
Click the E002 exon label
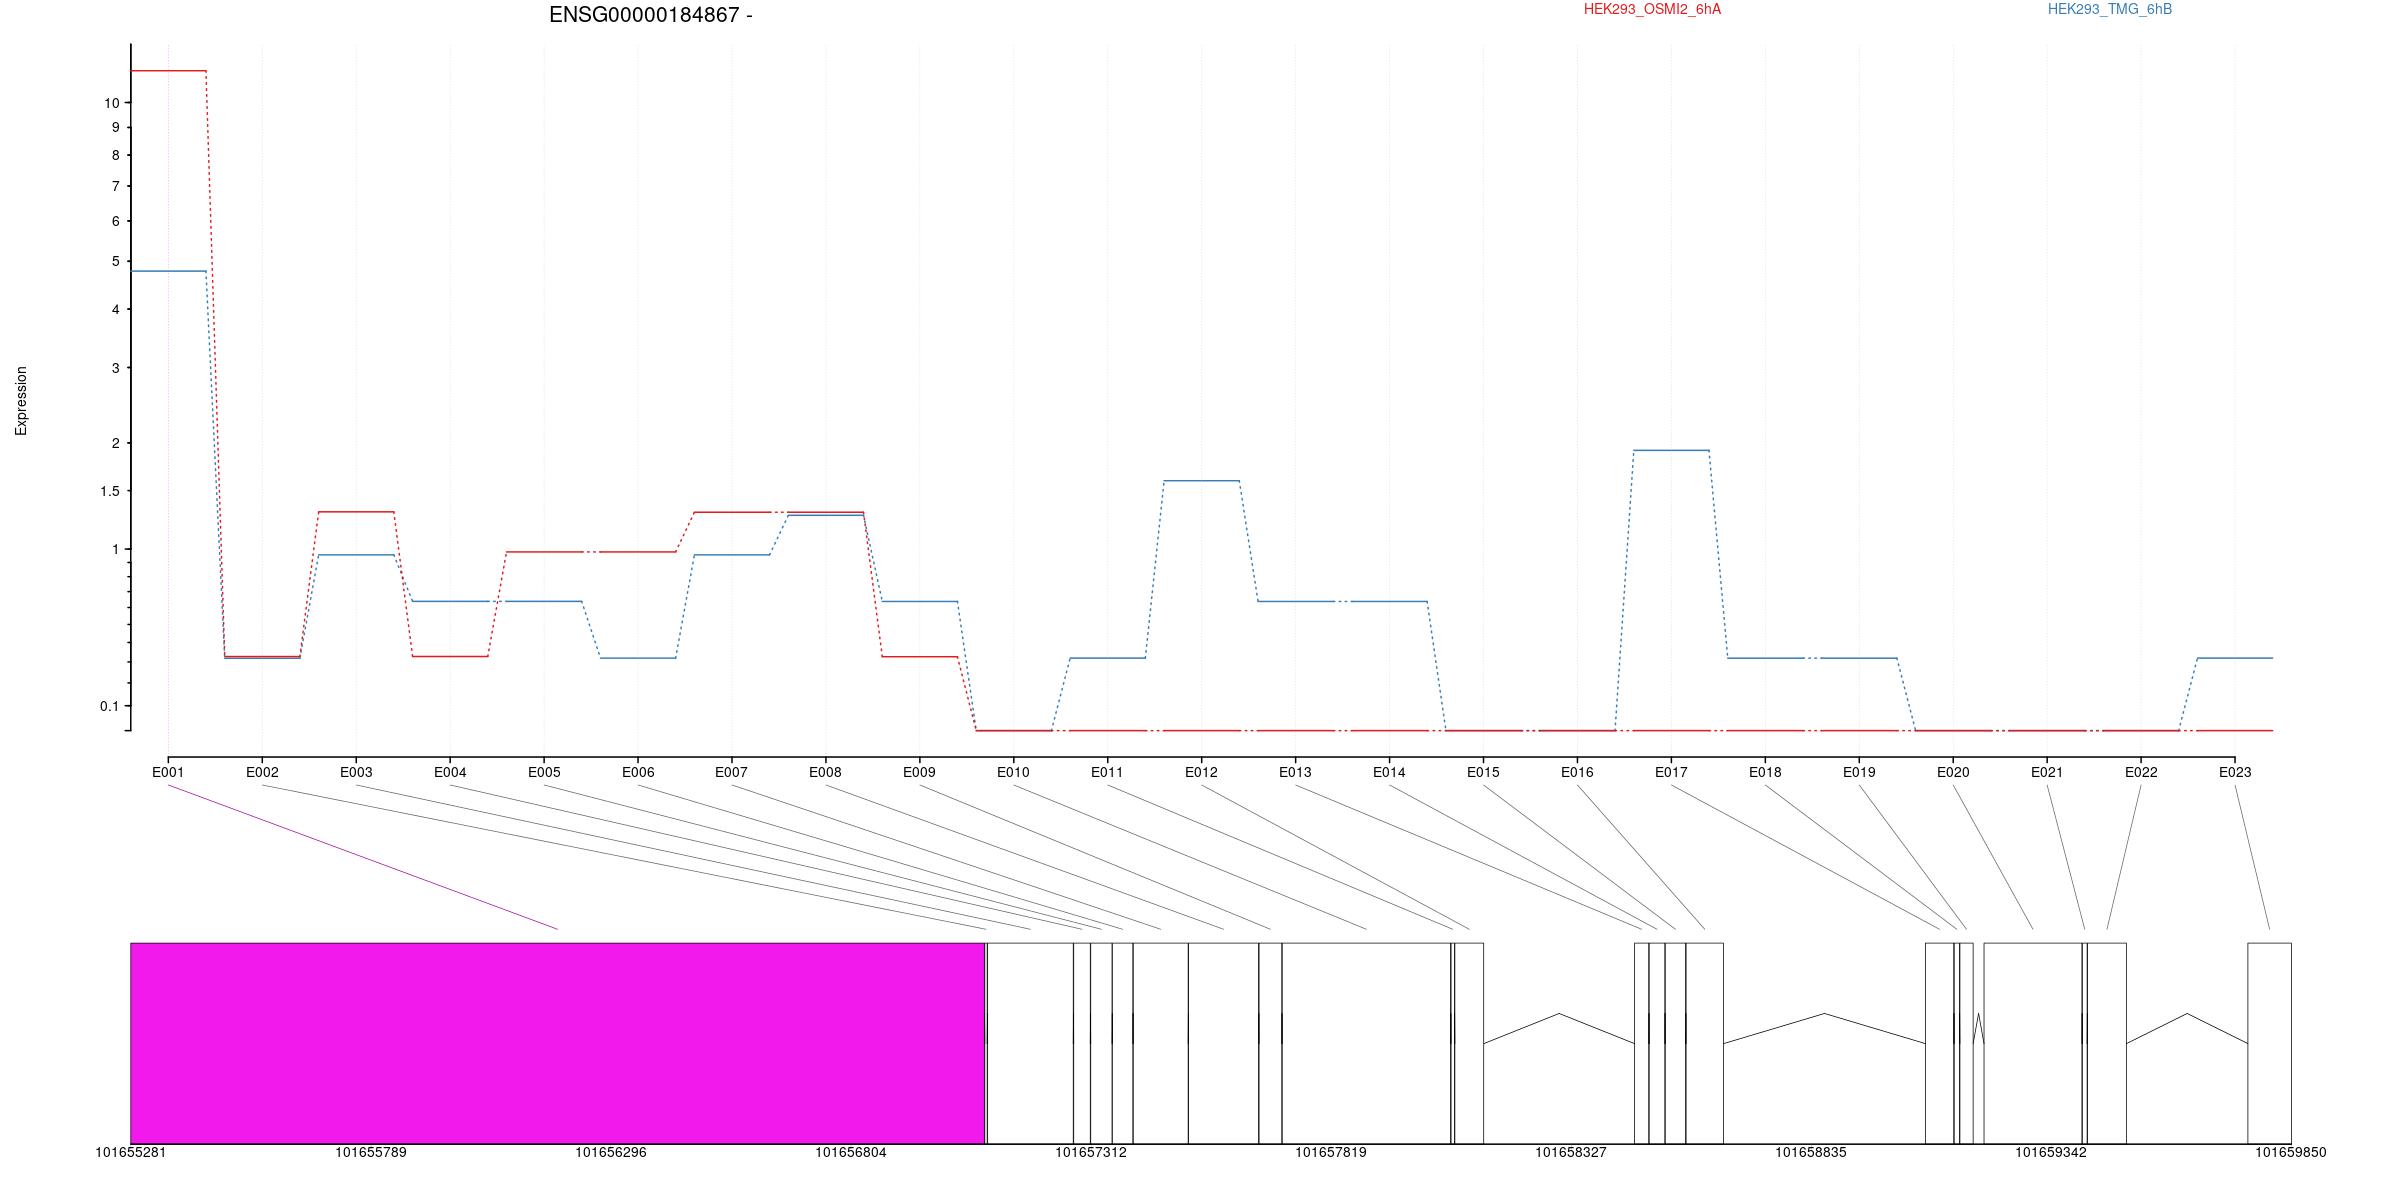(x=262, y=772)
